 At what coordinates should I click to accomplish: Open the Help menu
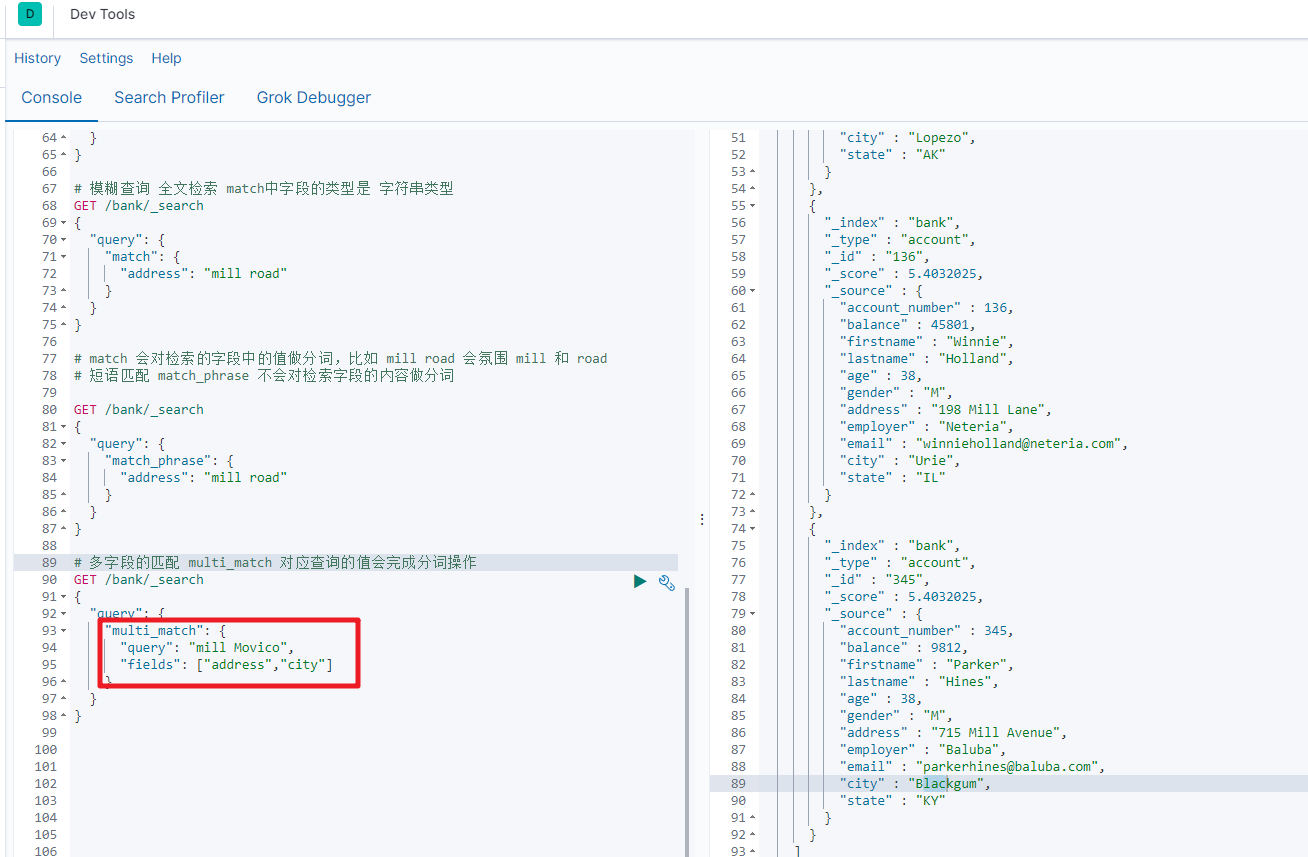coord(166,58)
